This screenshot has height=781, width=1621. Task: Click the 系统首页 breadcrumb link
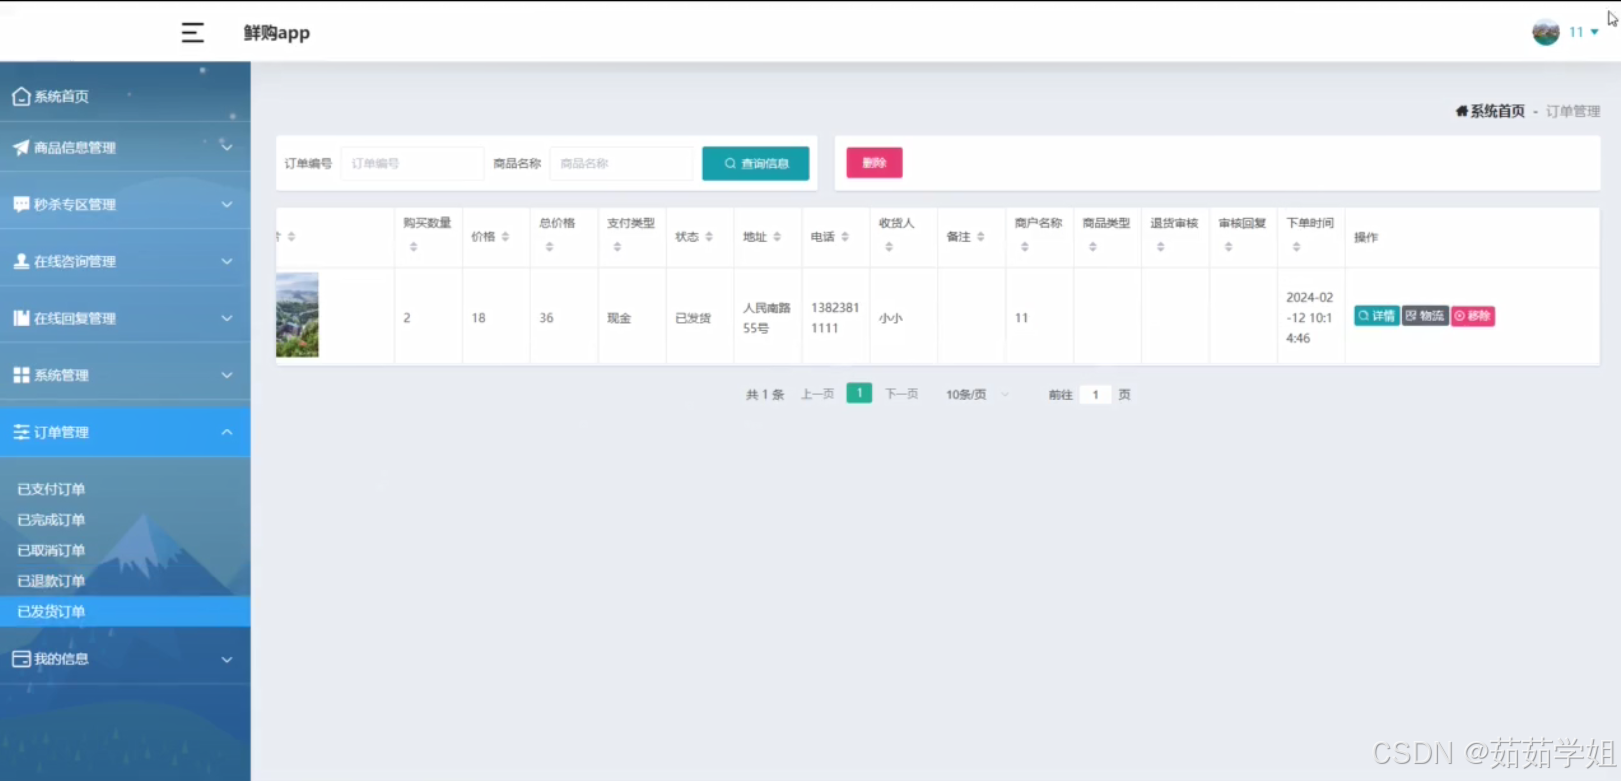(x=1490, y=111)
